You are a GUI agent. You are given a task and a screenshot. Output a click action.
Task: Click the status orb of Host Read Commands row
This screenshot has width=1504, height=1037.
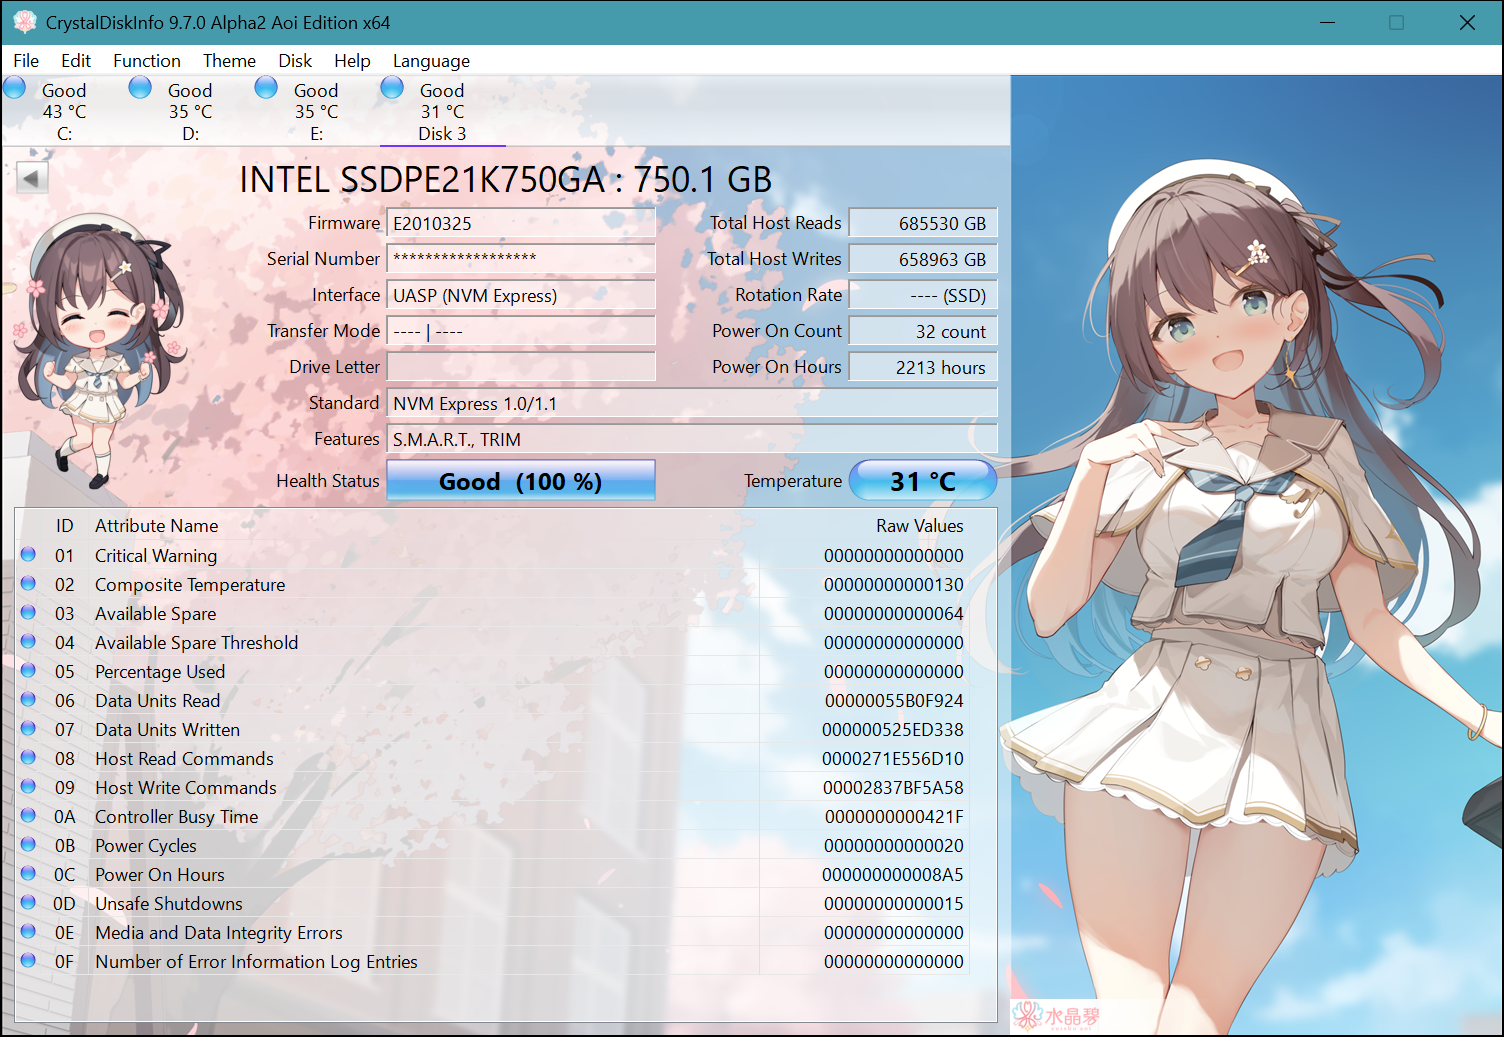(28, 757)
